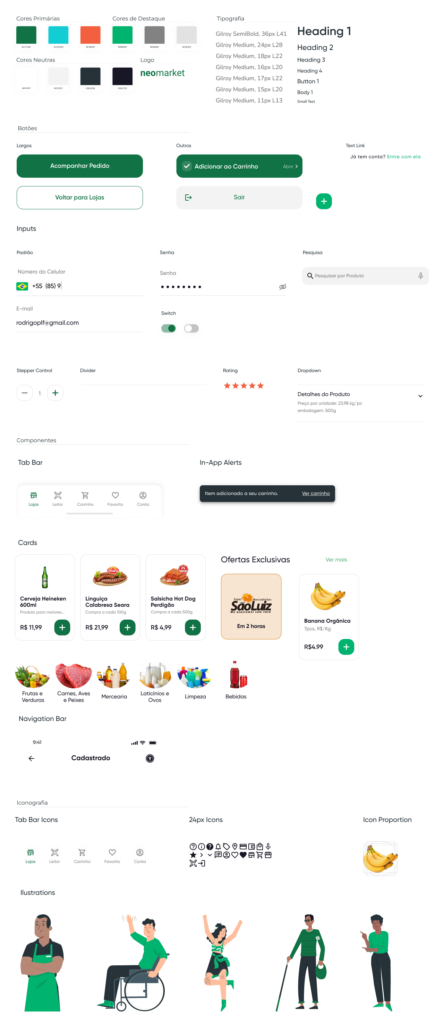Turn off the enabled green switch
This screenshot has width=444, height=1024.
pos(168,328)
